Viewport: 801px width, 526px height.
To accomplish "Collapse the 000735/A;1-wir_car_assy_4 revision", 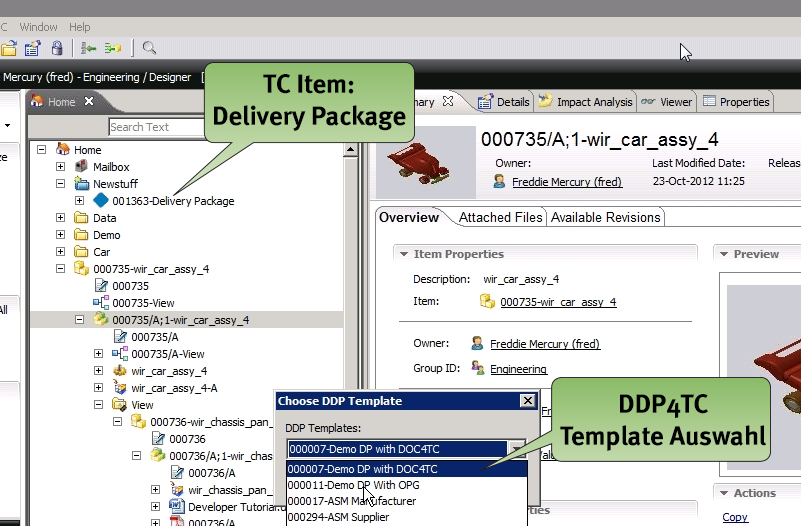I will click(79, 320).
